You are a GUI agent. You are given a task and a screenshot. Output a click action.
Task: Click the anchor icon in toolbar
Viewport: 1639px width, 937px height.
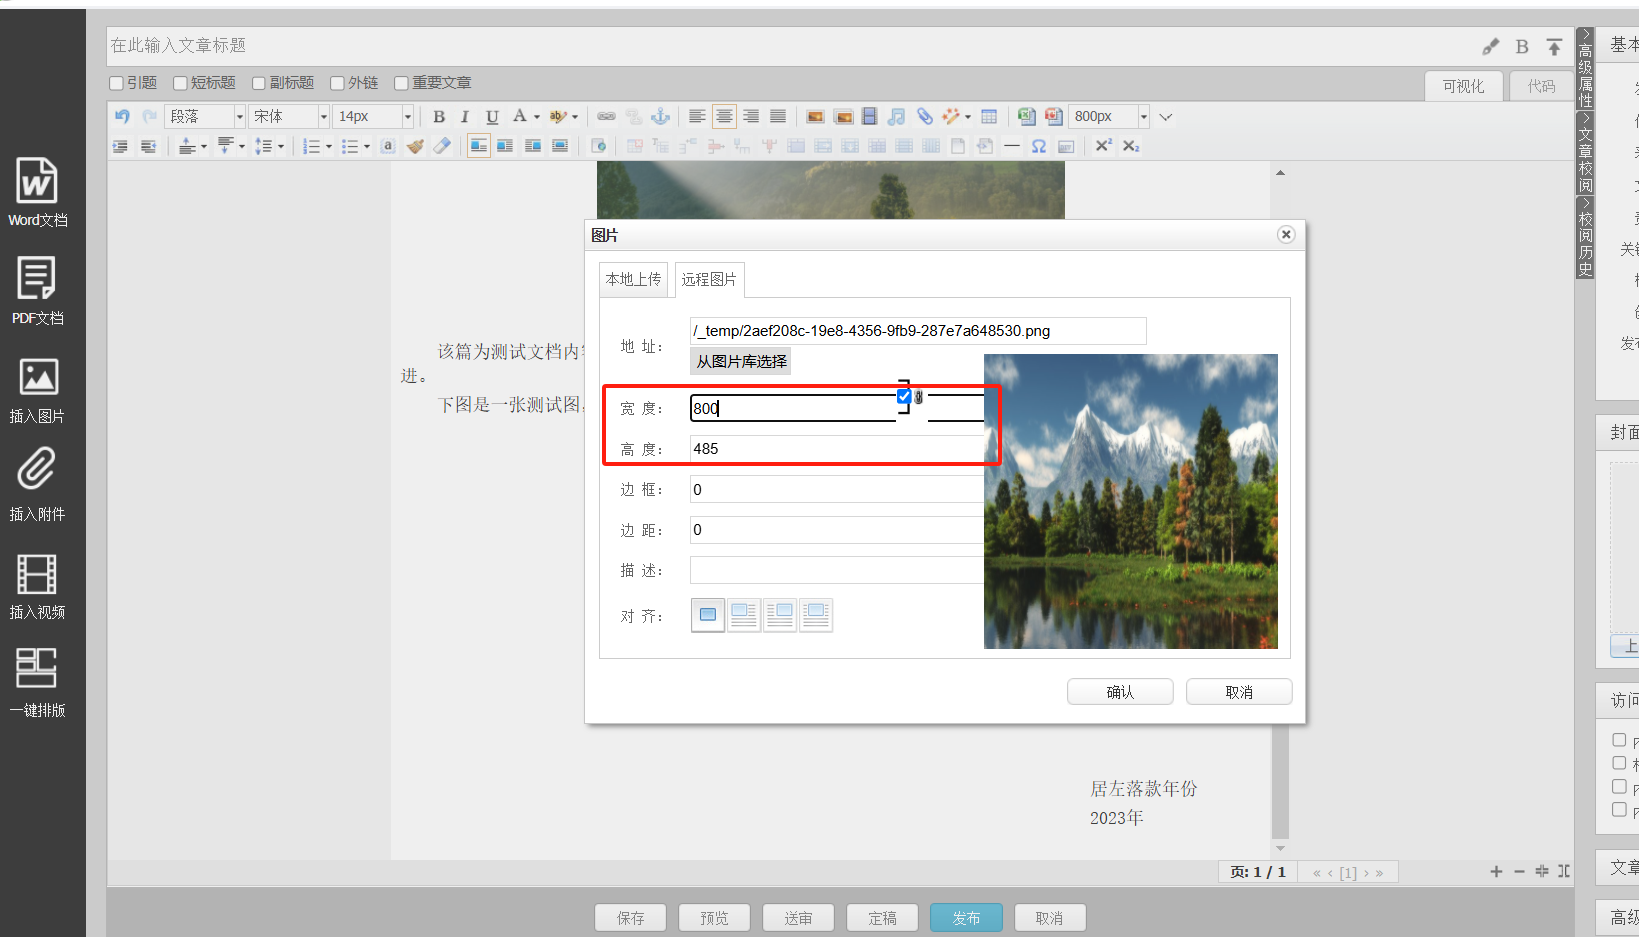(x=660, y=117)
